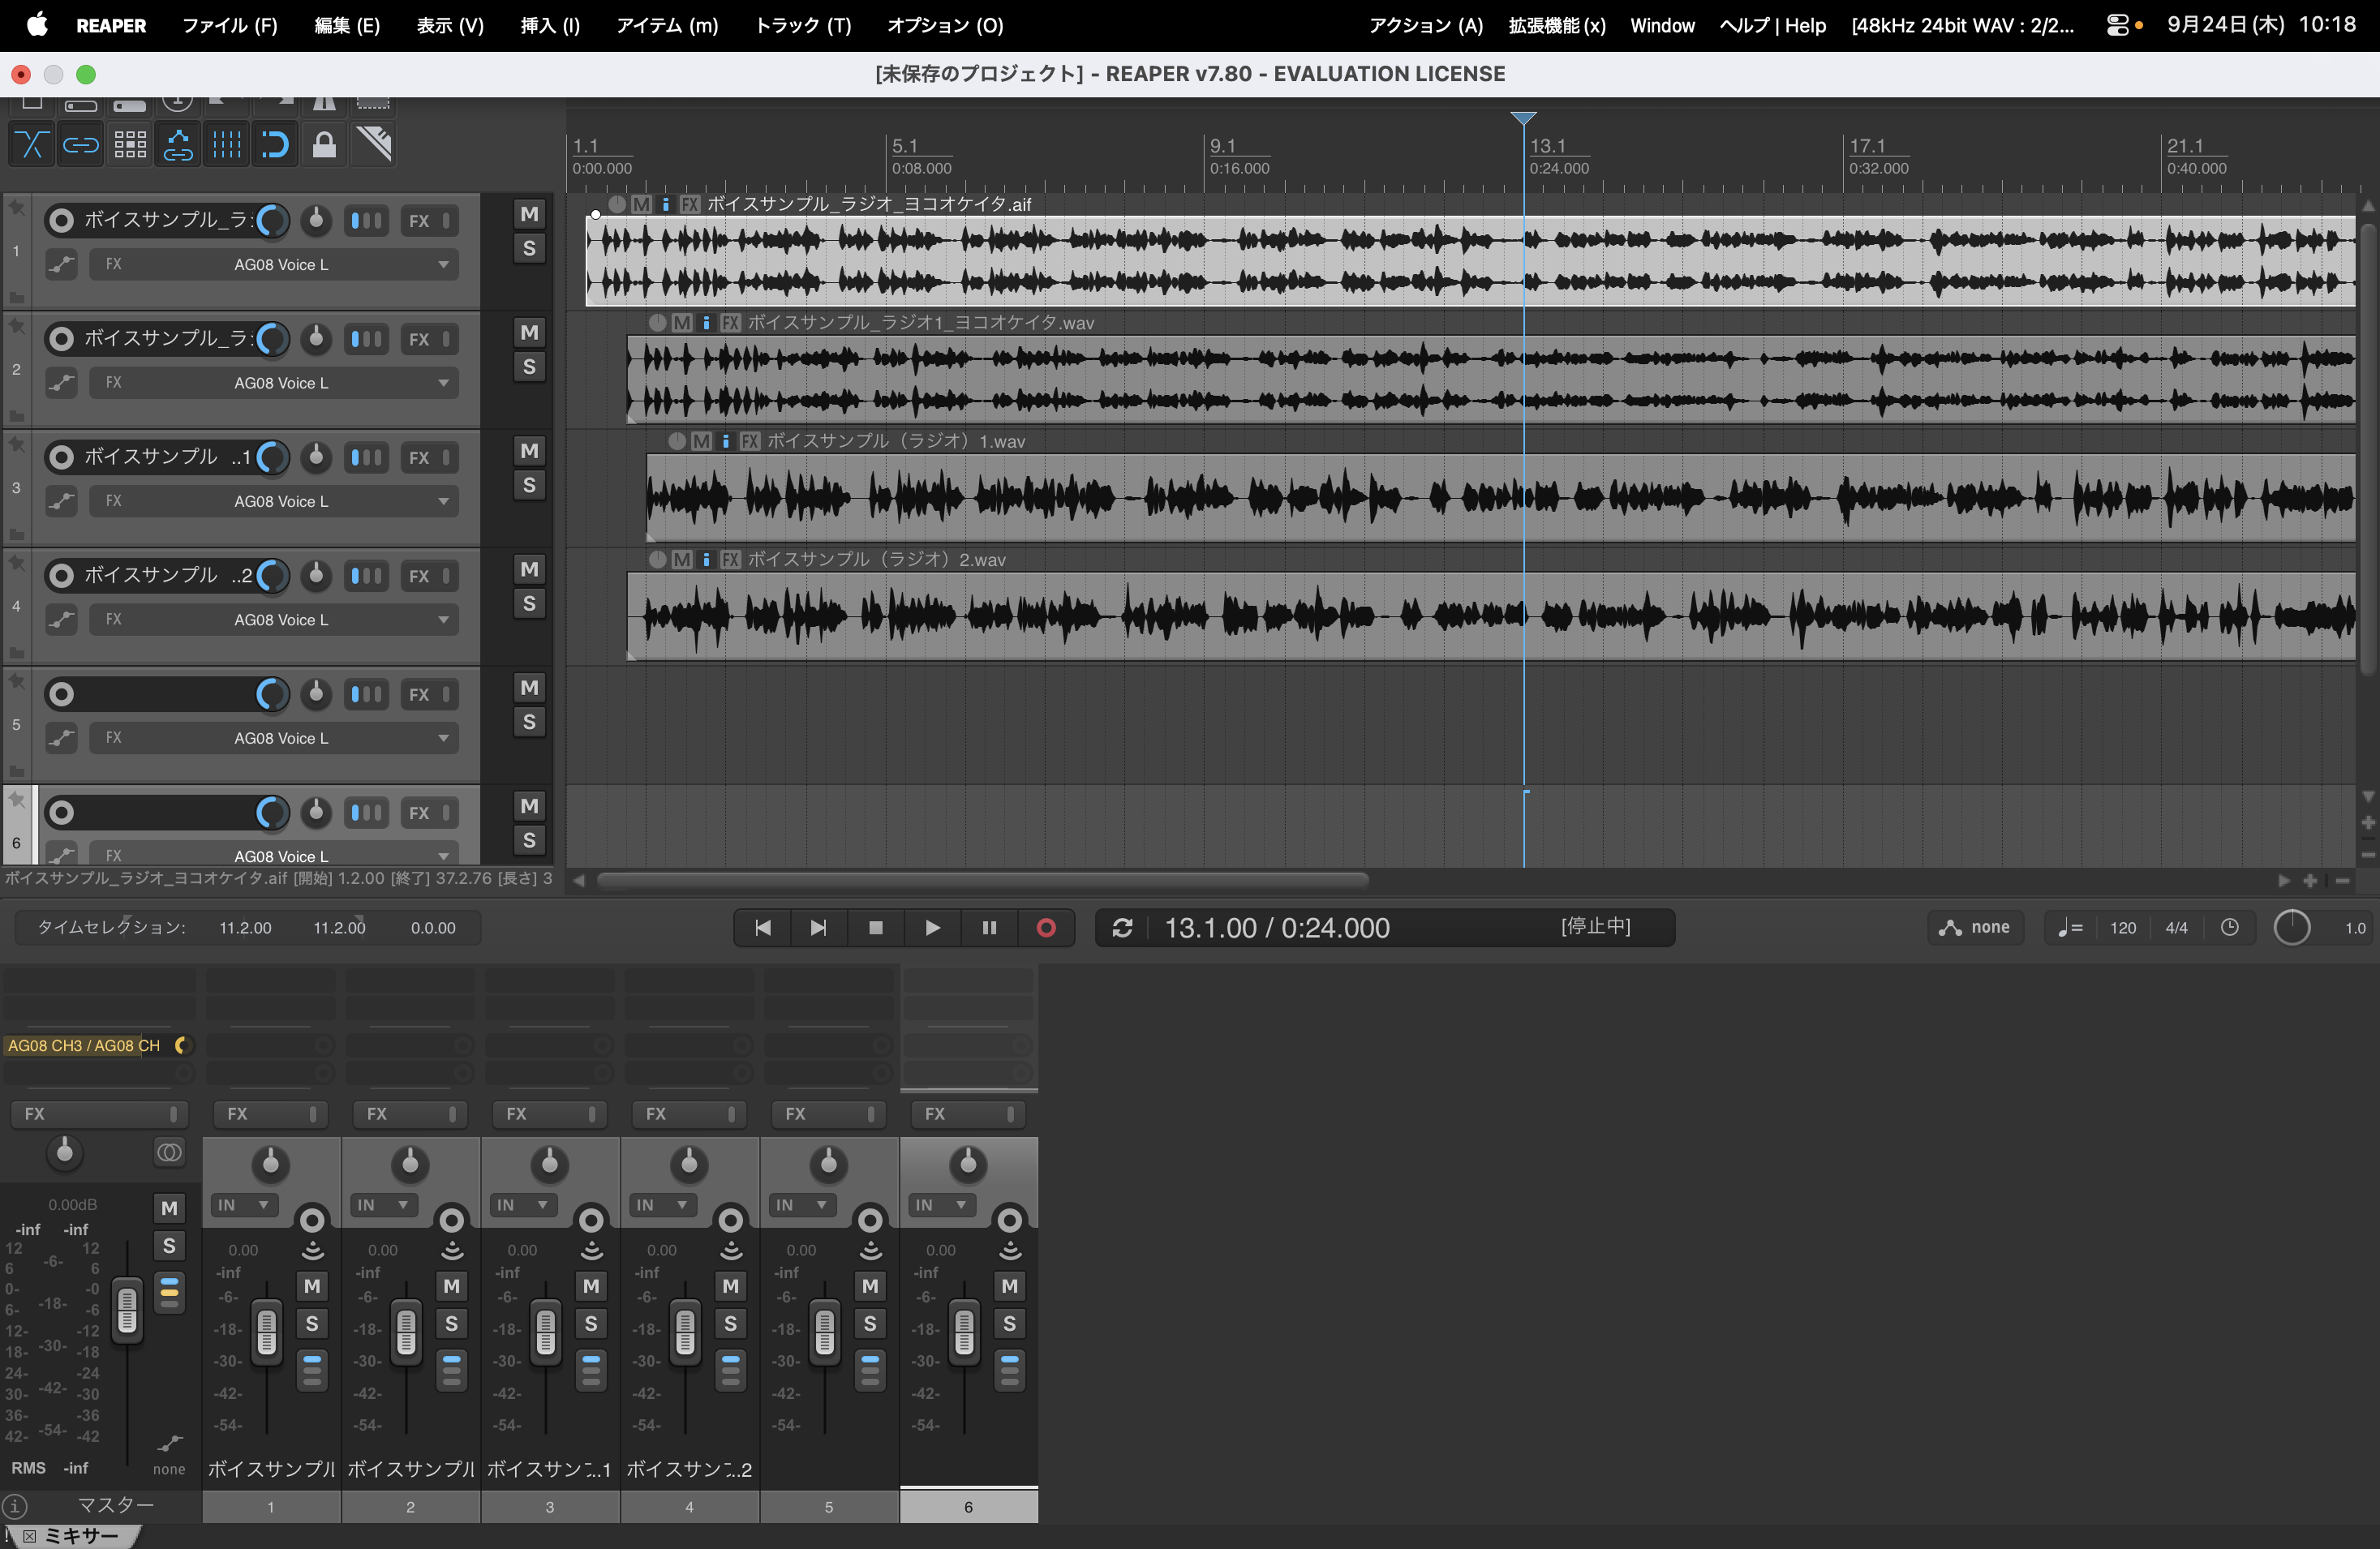Click tempo 120 BPM field
2380x1549 pixels.
pyautogui.click(x=2123, y=928)
